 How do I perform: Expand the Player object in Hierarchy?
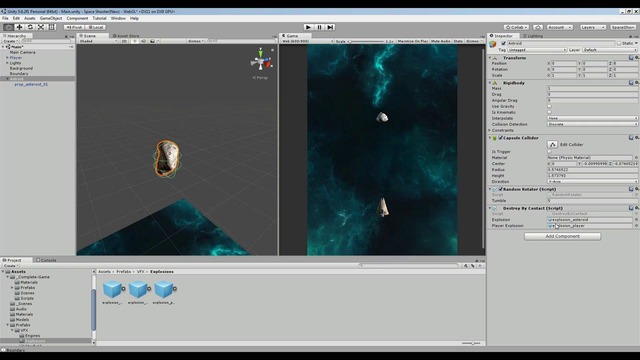tap(7, 58)
